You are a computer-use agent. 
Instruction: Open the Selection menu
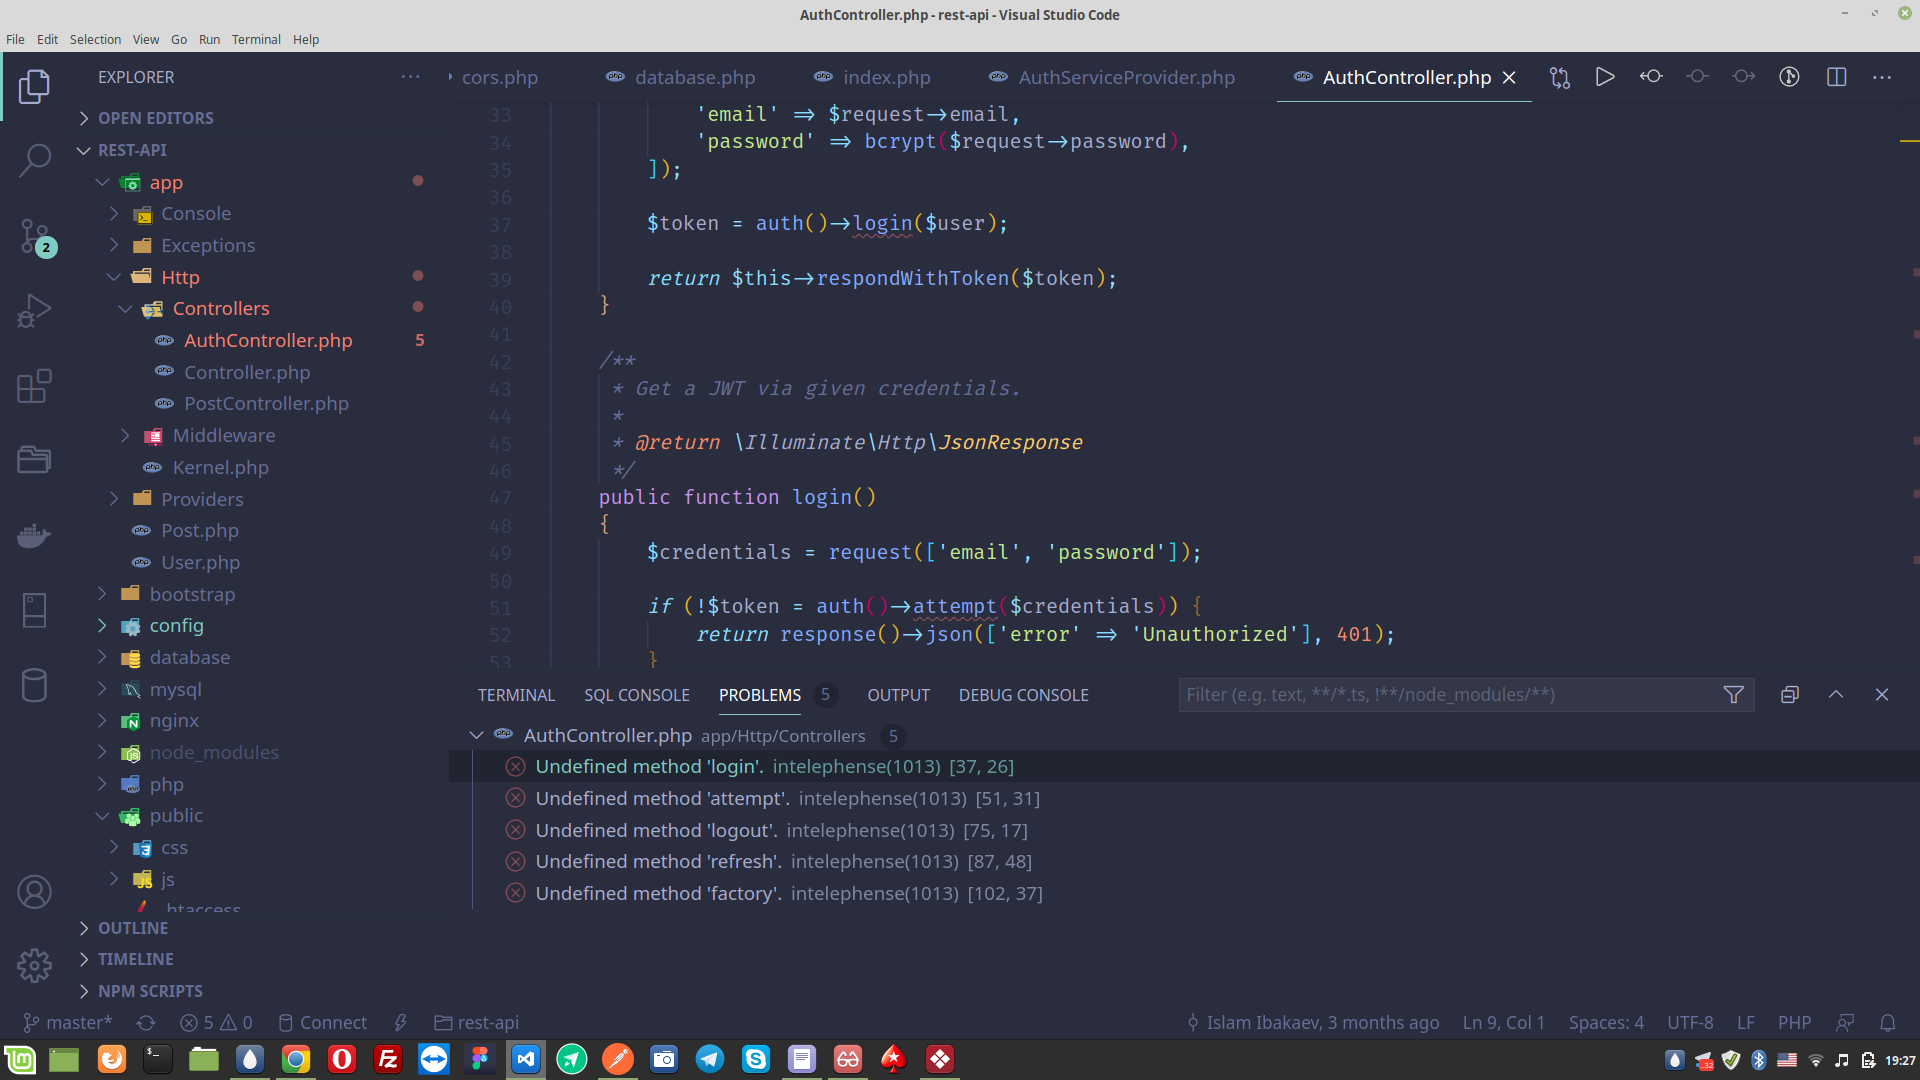pos(95,40)
